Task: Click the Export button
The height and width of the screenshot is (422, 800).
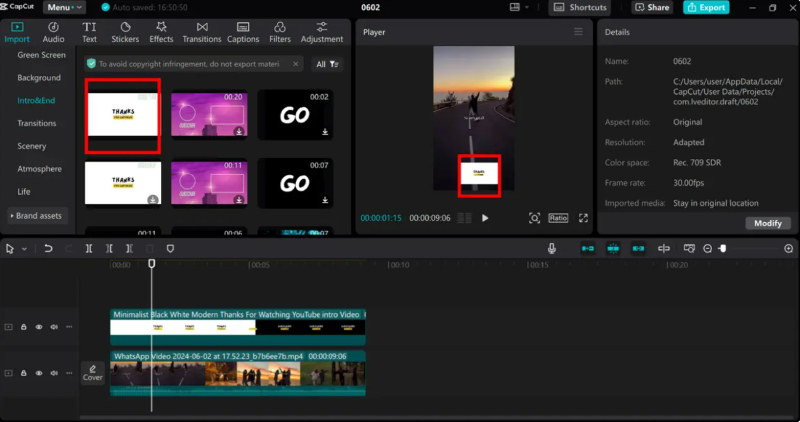Action: (x=706, y=7)
